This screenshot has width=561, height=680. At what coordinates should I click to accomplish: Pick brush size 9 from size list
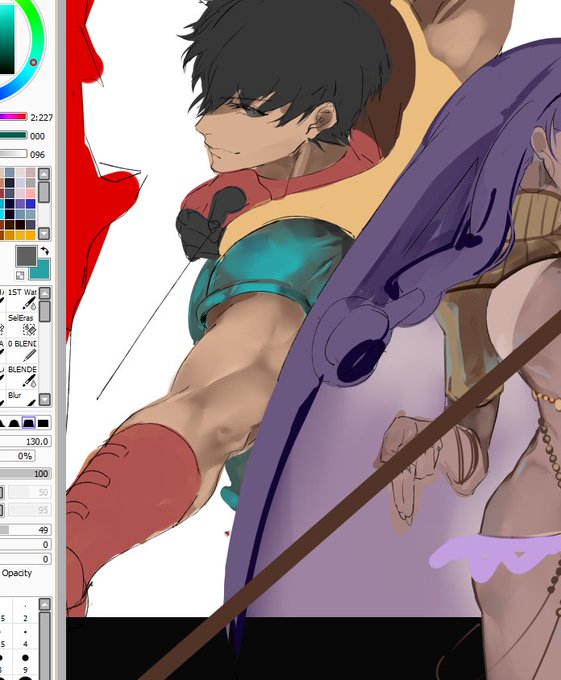[x=25, y=663]
